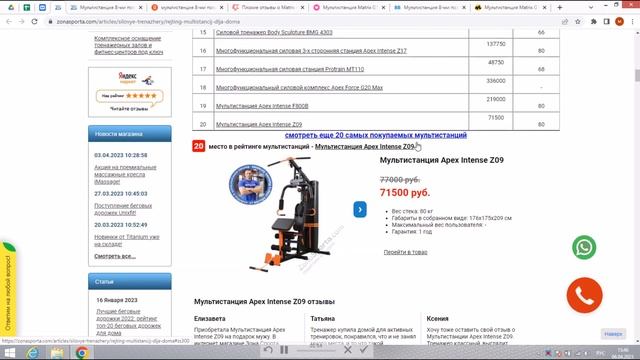Viewport: 640px width, 360px height.
Task: Switch to the fourth pinned tab
Action: click(x=58, y=7)
